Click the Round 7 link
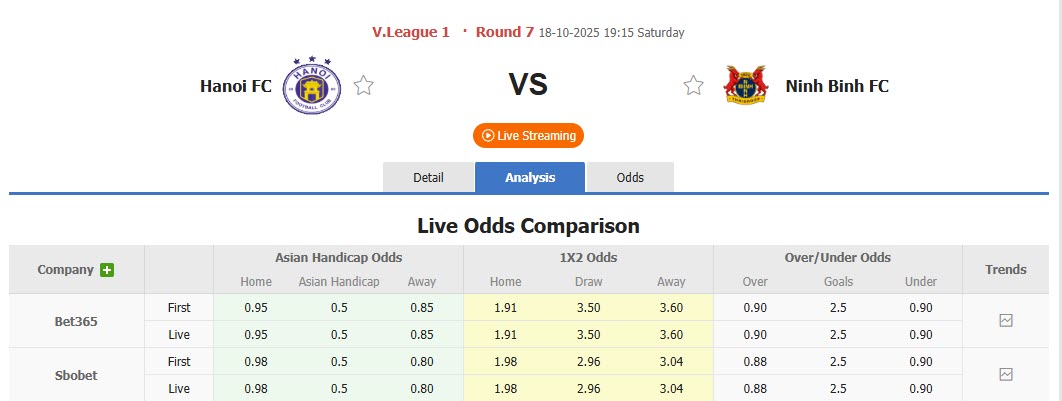The width and height of the screenshot is (1062, 401). [504, 32]
